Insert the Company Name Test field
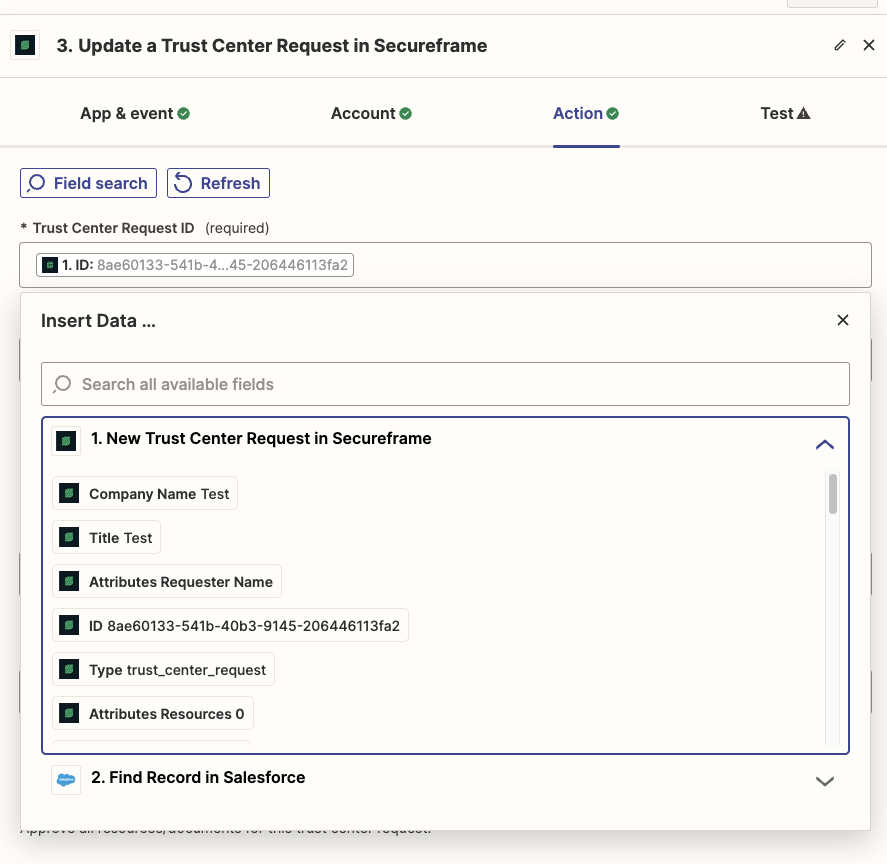Image resolution: width=887 pixels, height=864 pixels. (x=145, y=493)
